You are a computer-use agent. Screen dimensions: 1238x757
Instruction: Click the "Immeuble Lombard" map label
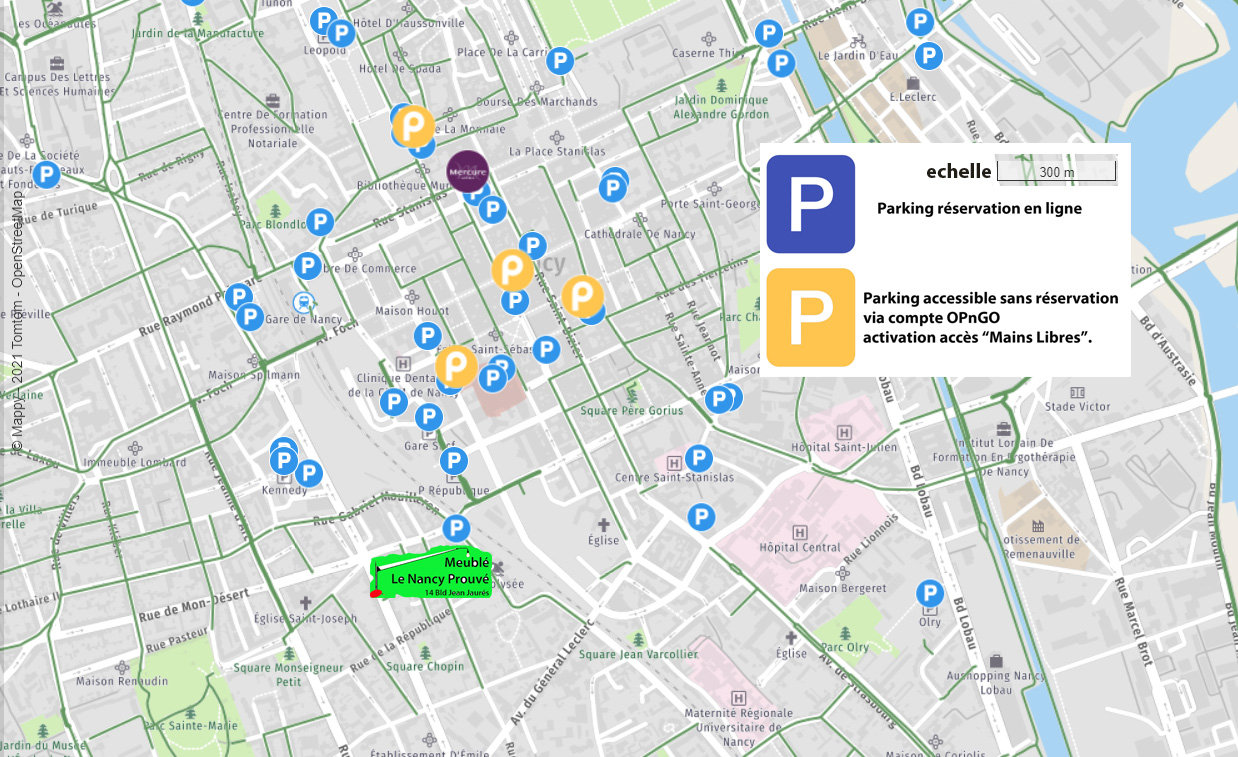click(x=134, y=463)
